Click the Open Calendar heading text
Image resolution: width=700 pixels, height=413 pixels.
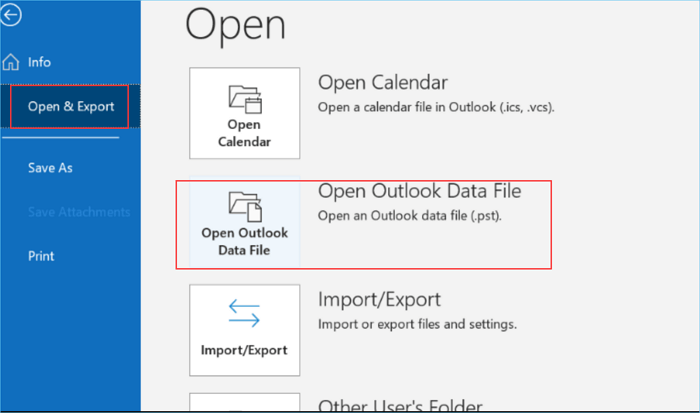point(382,82)
